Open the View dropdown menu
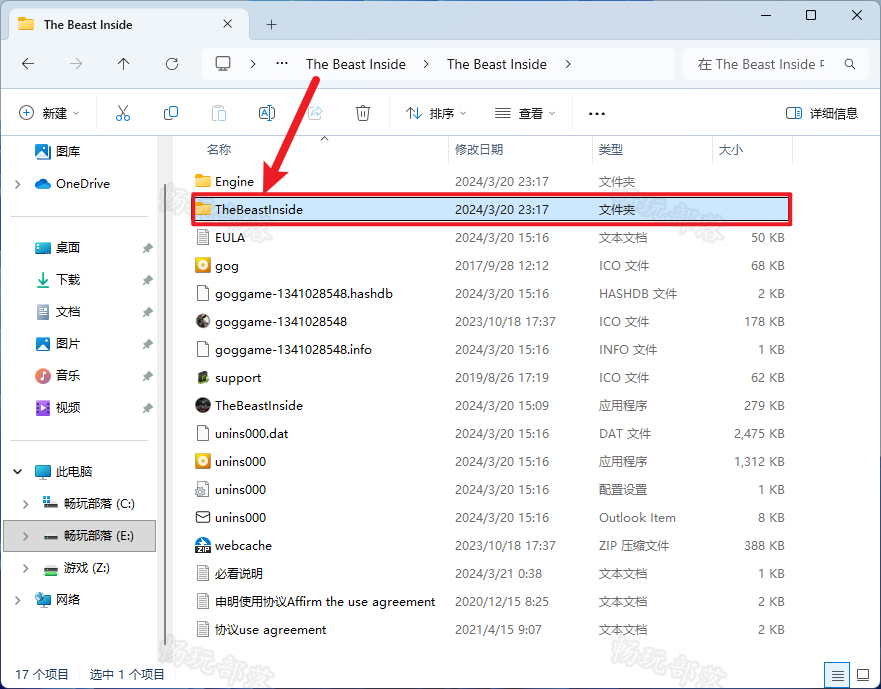Screen dimensions: 881x689 (x=525, y=113)
